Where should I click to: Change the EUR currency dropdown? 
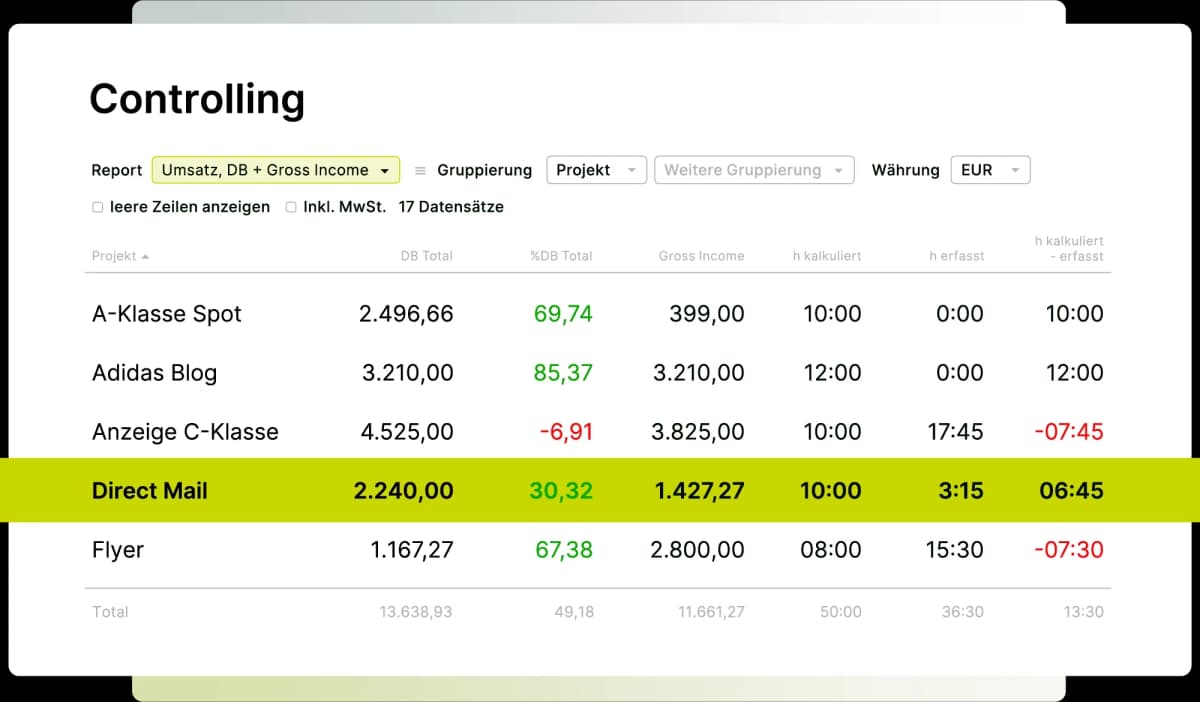(989, 170)
